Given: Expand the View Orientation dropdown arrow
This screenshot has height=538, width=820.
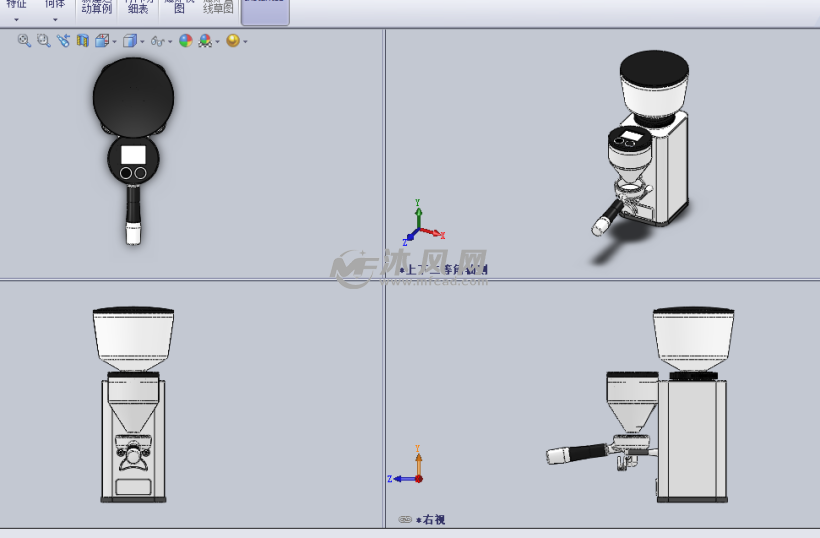Looking at the screenshot, I should pos(114,42).
